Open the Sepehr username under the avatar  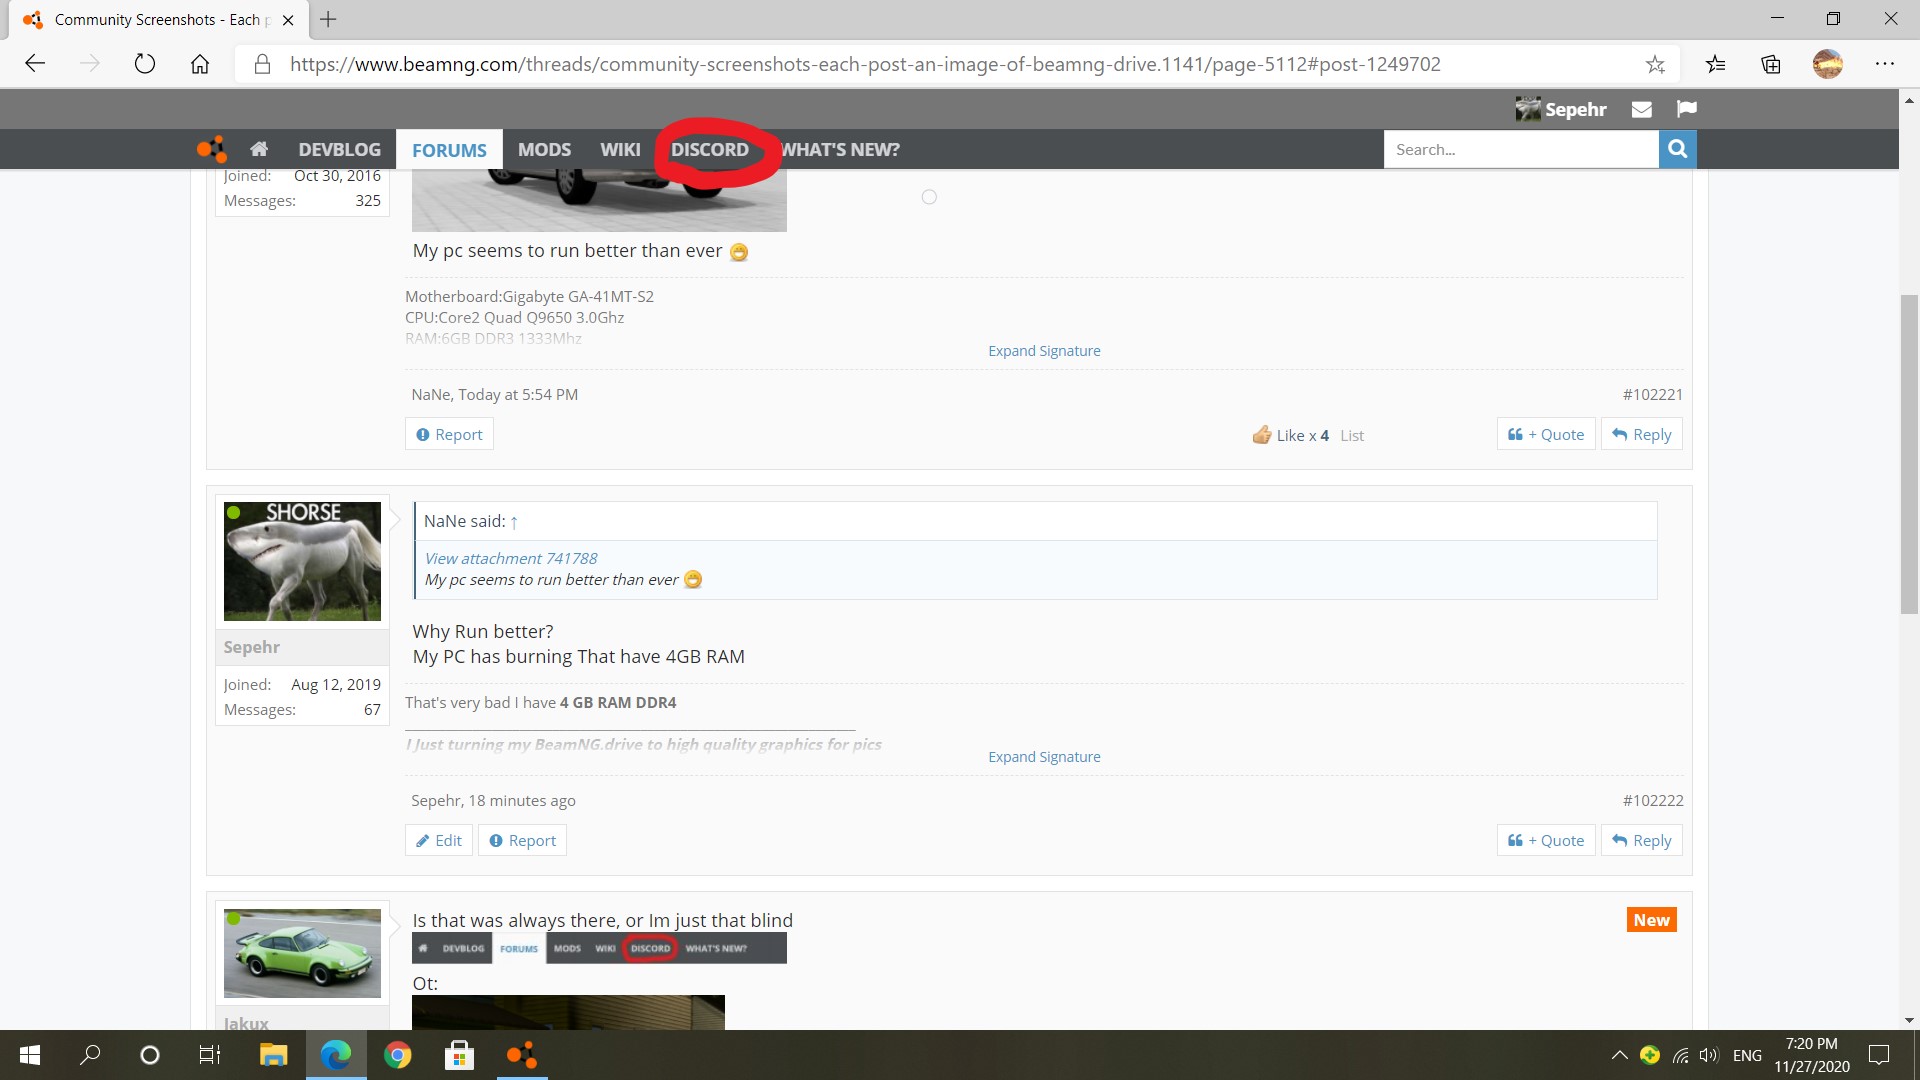[252, 647]
